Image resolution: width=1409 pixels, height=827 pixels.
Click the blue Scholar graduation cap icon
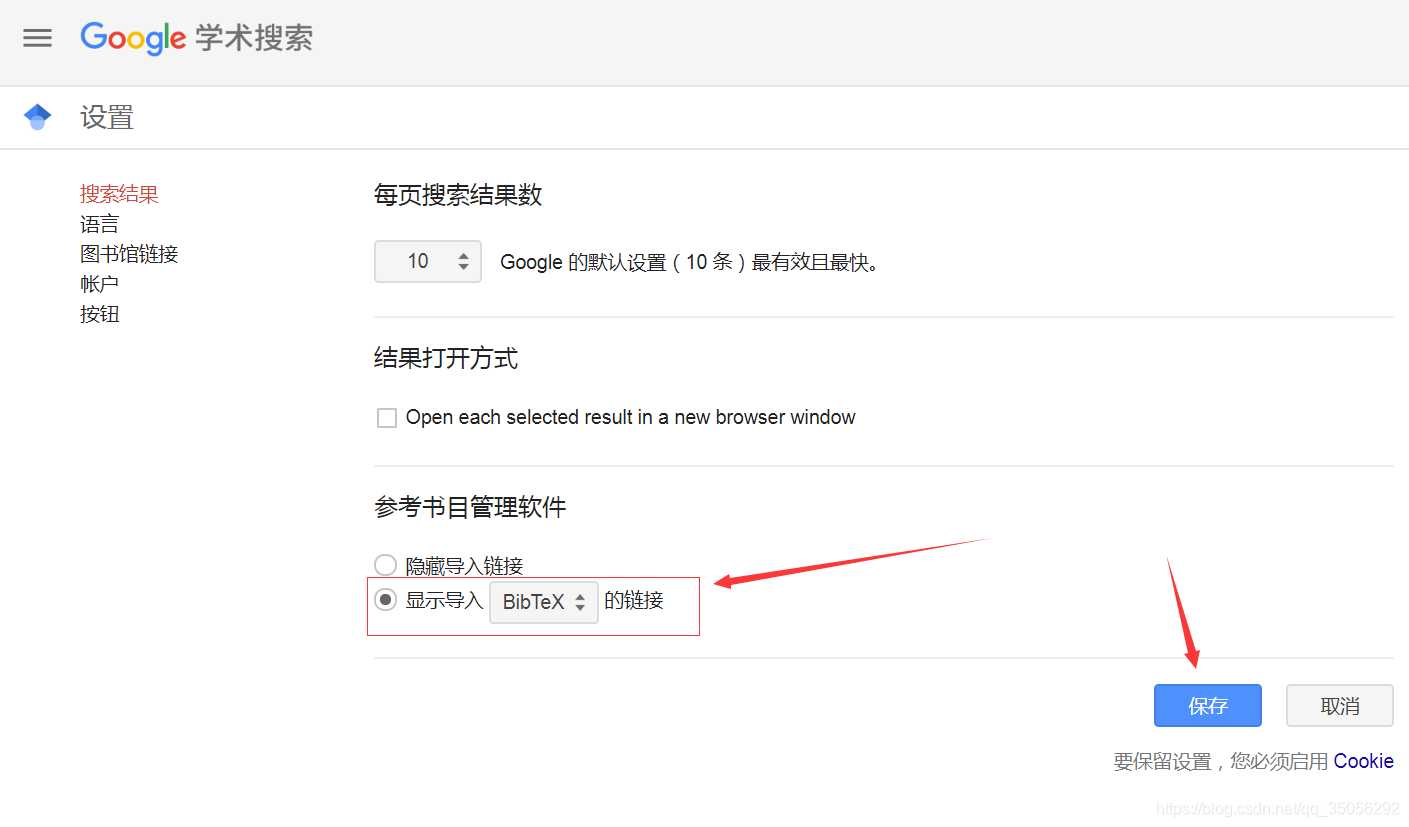[37, 117]
